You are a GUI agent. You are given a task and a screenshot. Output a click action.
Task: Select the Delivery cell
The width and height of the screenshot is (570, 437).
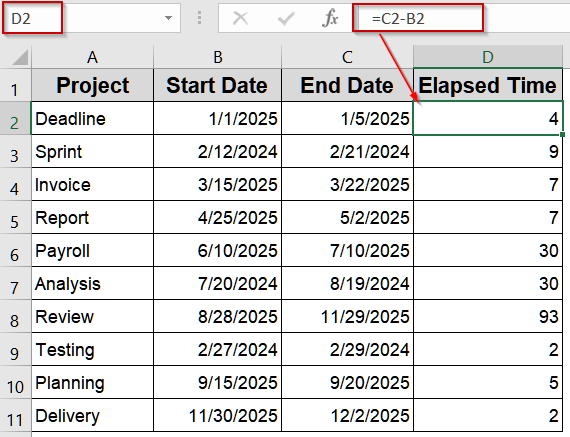pyautogui.click(x=92, y=416)
